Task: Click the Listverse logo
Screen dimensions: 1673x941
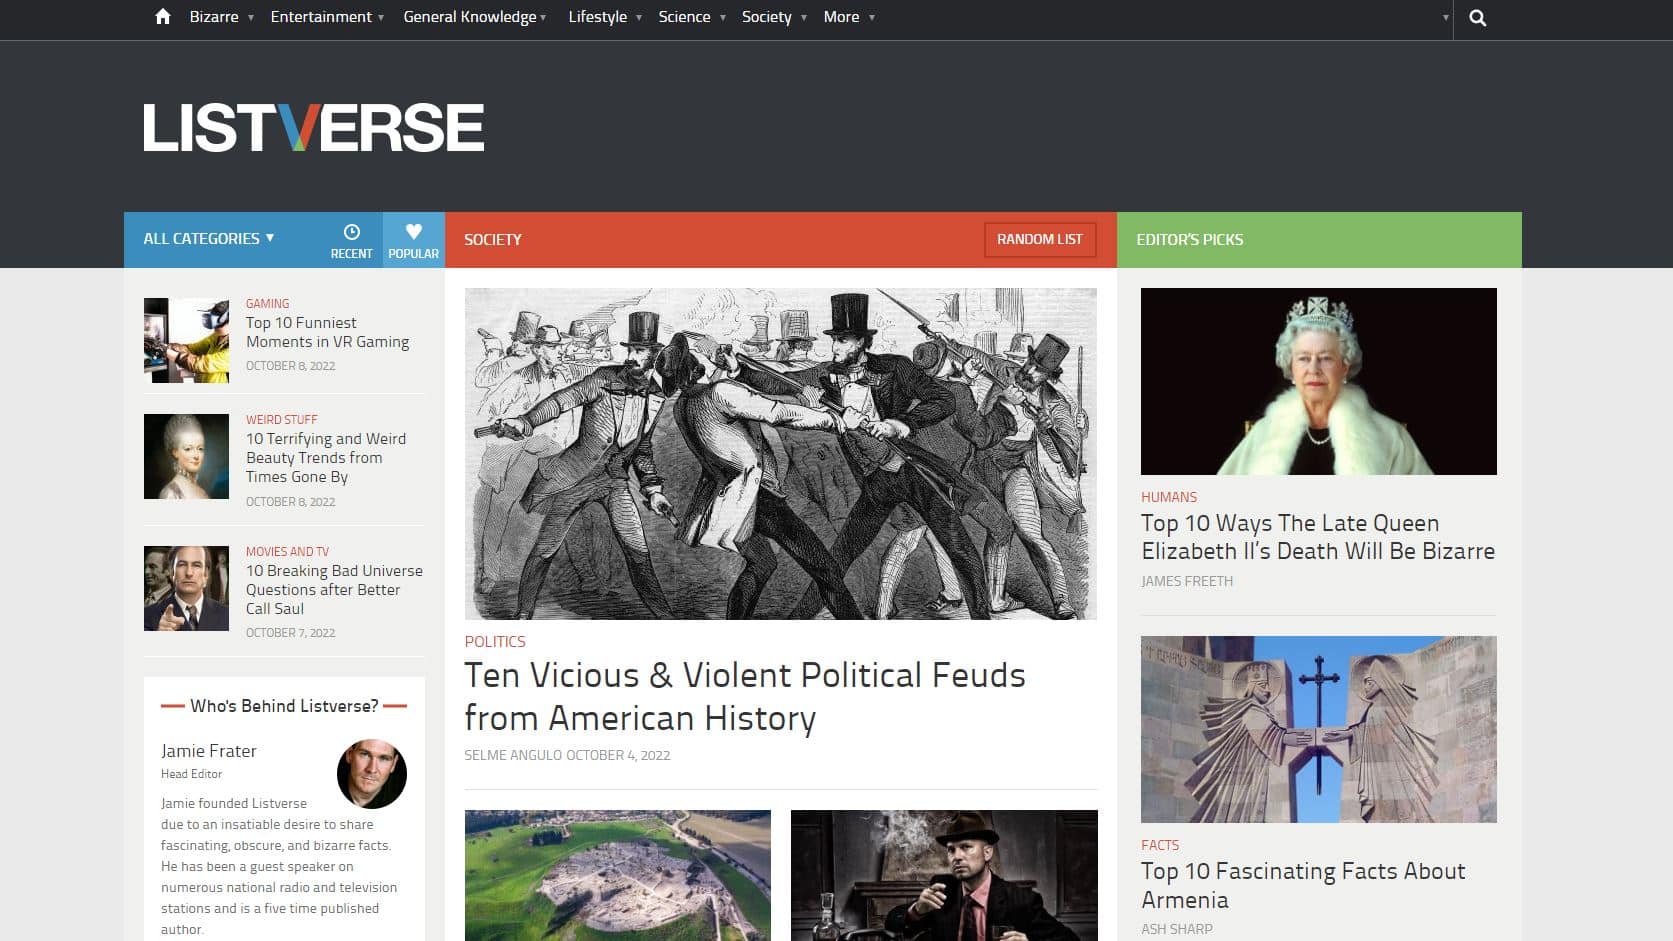Action: pyautogui.click(x=313, y=127)
